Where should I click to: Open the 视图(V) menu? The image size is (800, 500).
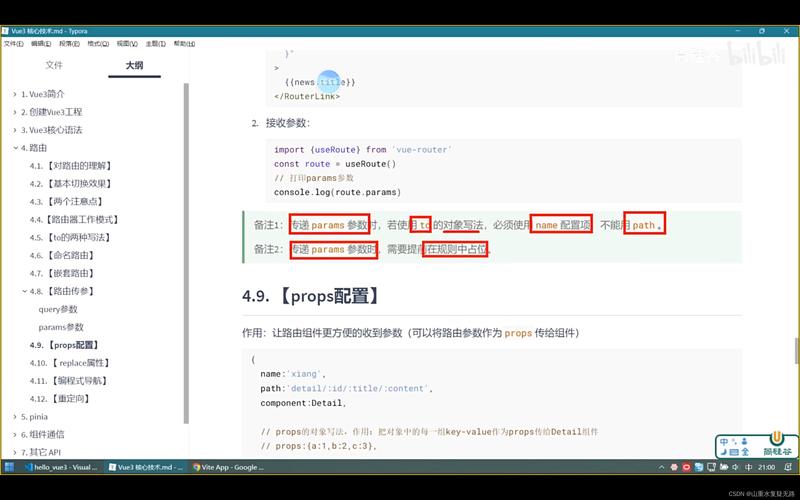(x=127, y=44)
